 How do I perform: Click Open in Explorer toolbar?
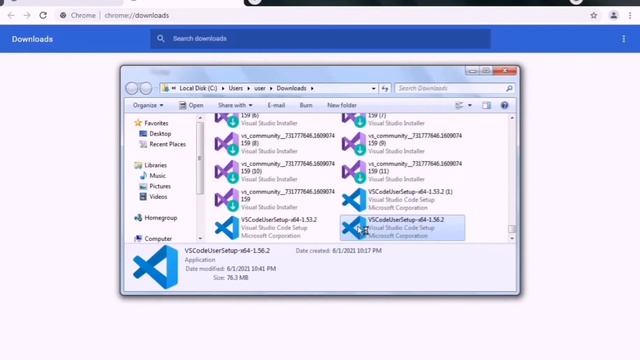(x=191, y=105)
